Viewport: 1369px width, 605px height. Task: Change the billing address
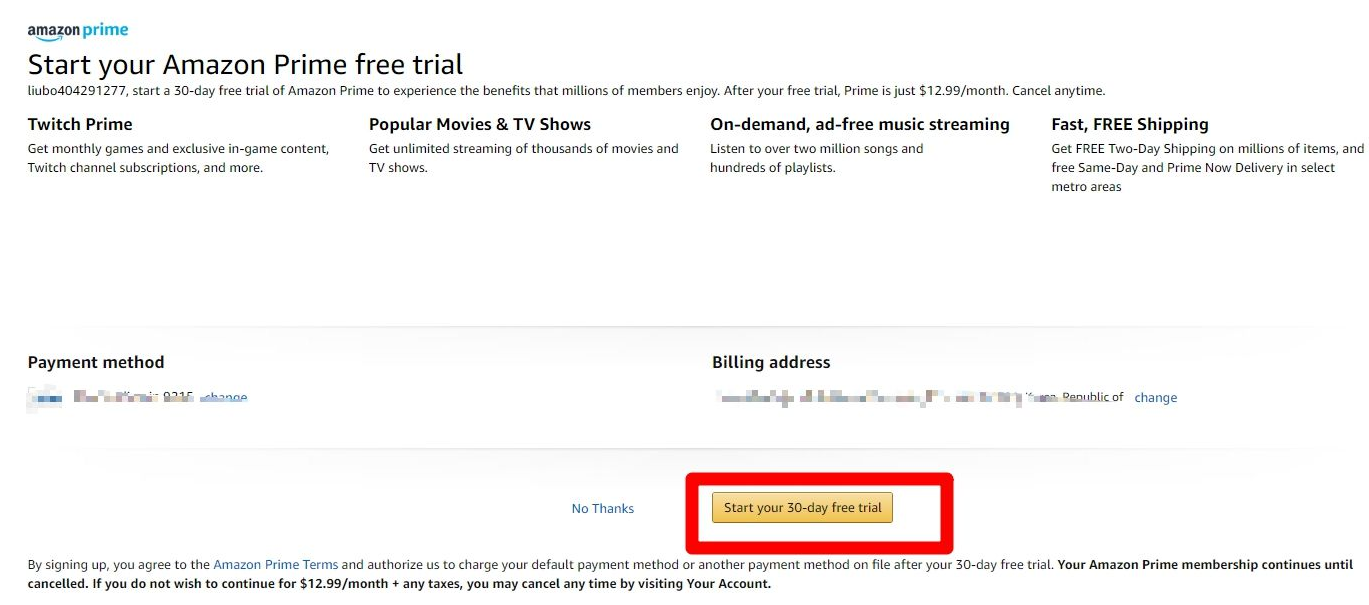click(1155, 398)
